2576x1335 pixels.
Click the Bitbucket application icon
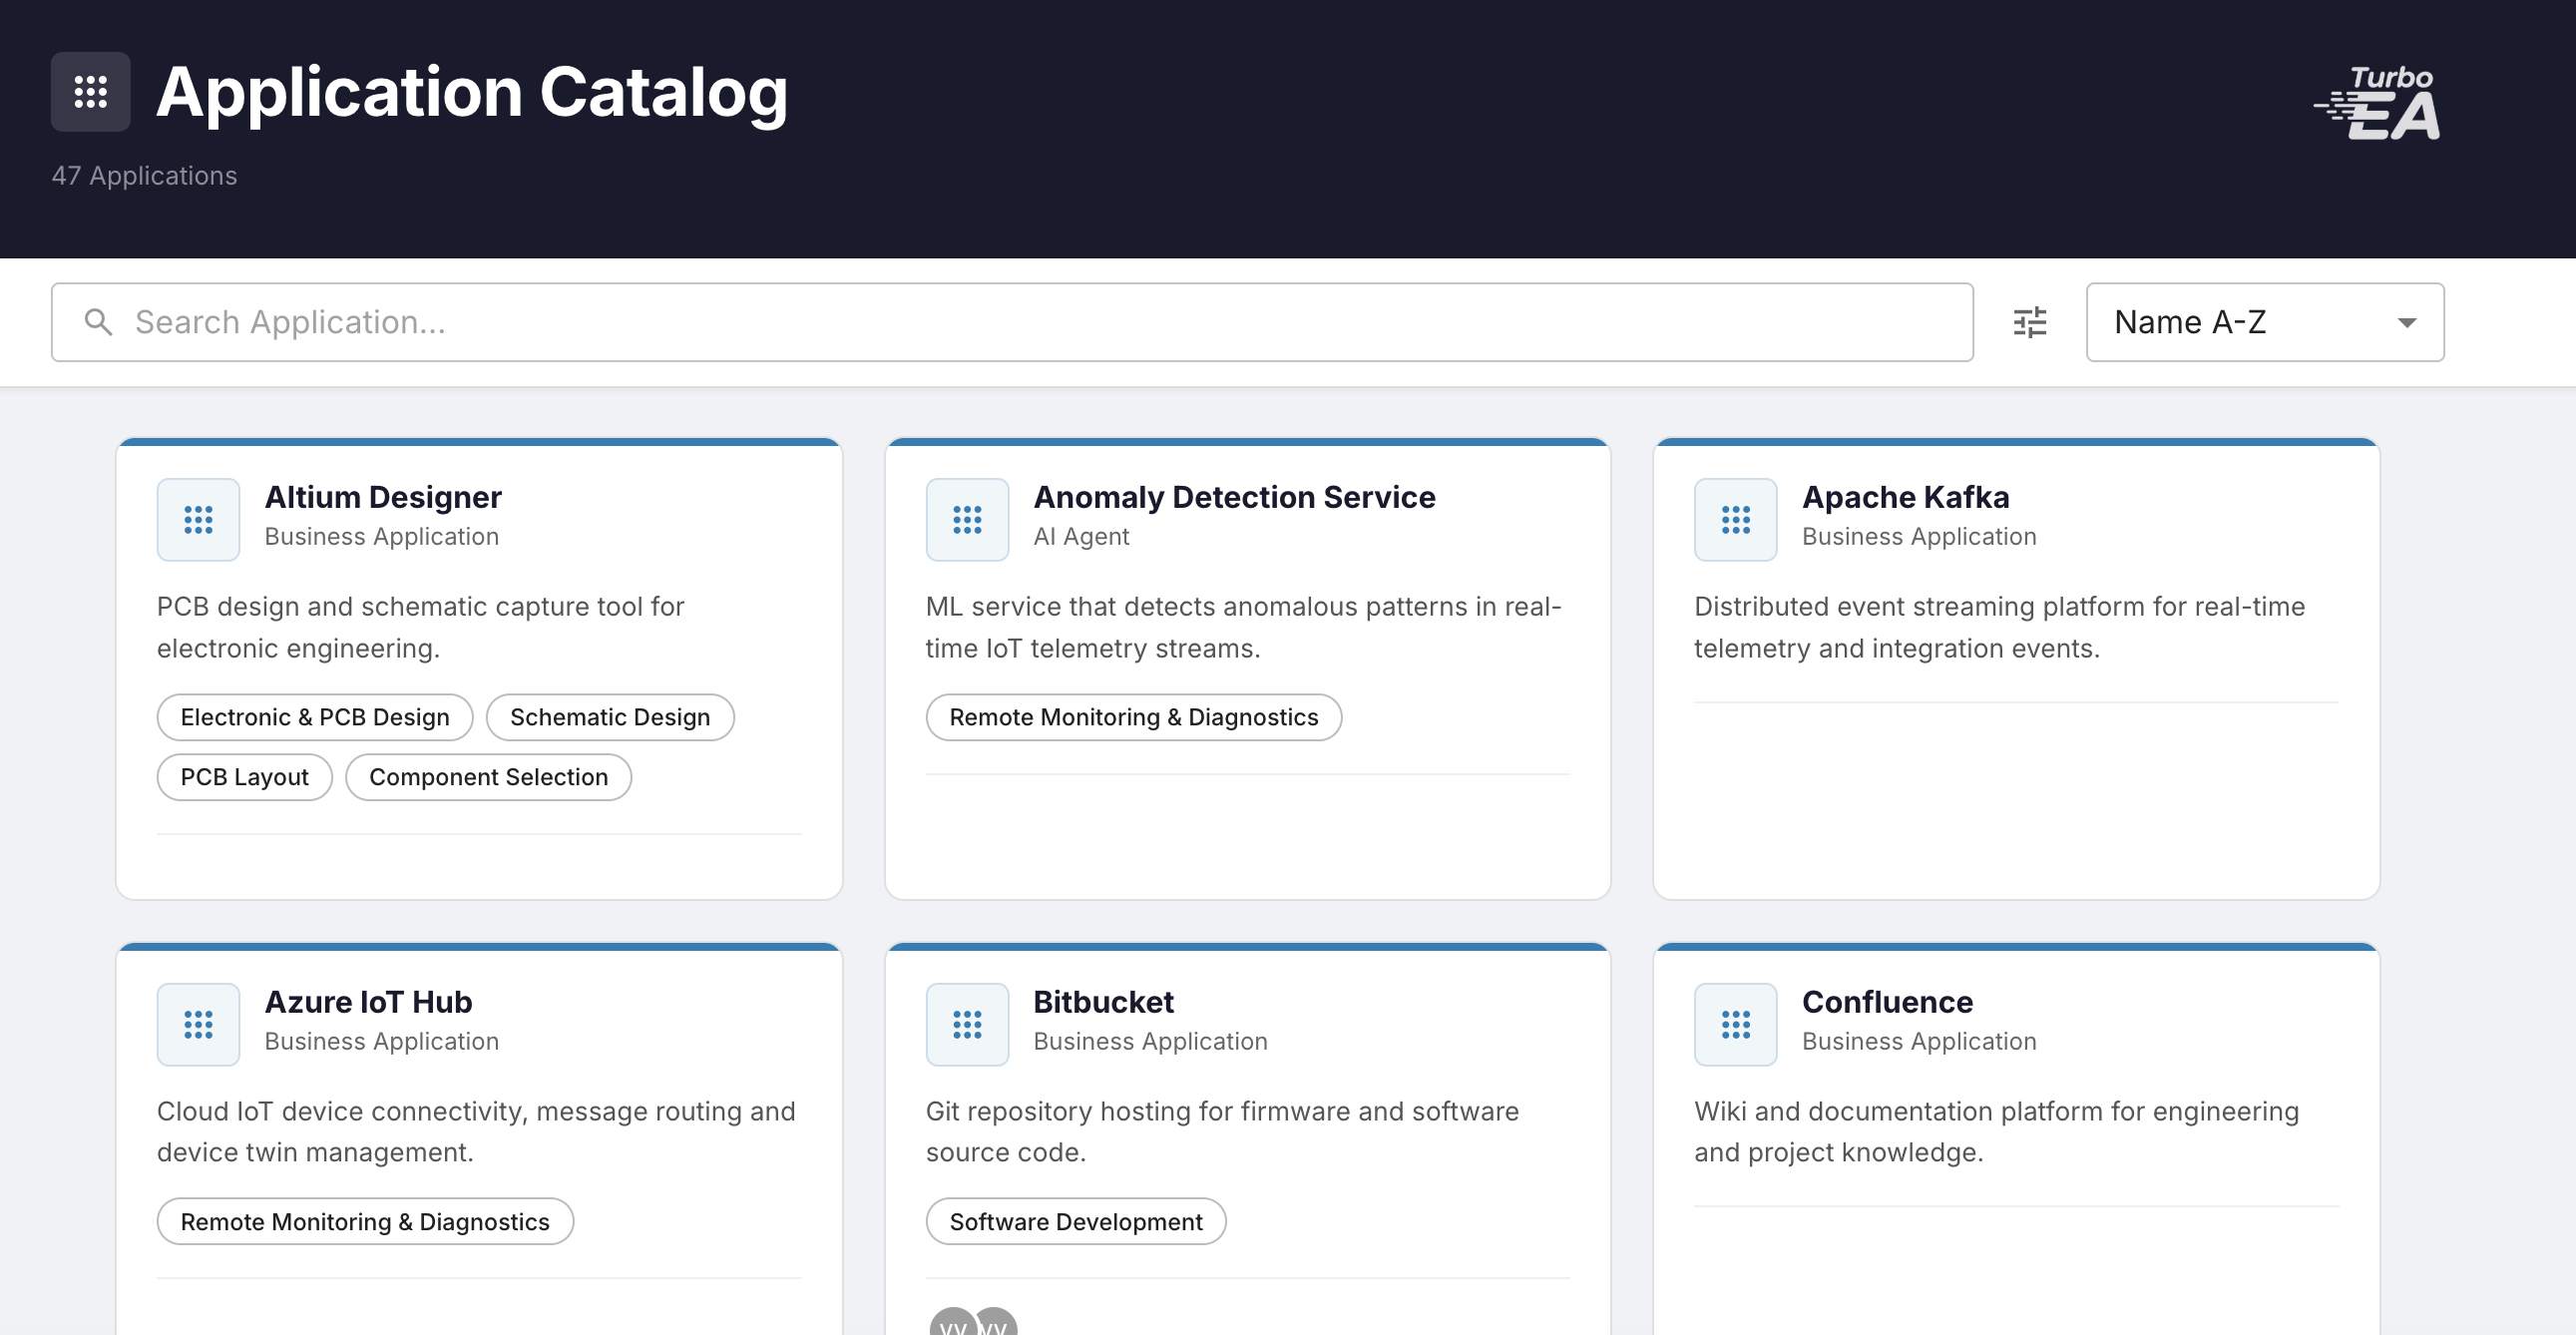point(966,1024)
